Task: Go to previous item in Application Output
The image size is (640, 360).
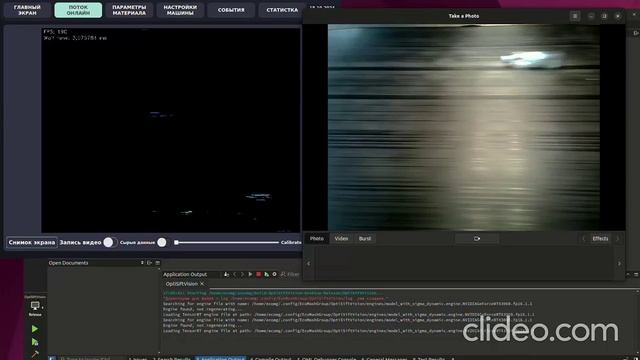Action: click(x=235, y=274)
